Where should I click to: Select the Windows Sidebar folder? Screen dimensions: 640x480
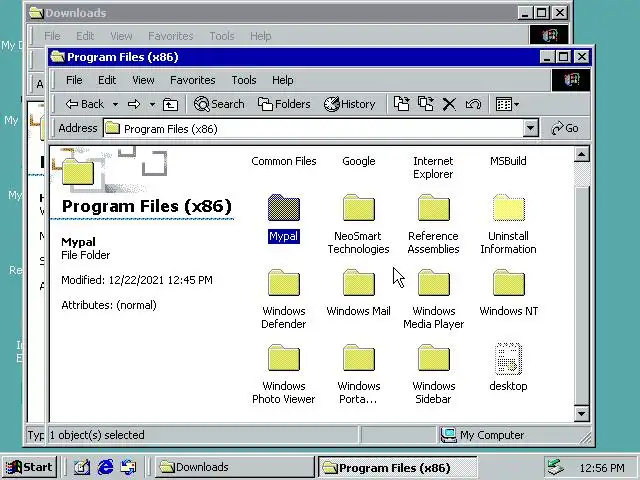[433, 358]
